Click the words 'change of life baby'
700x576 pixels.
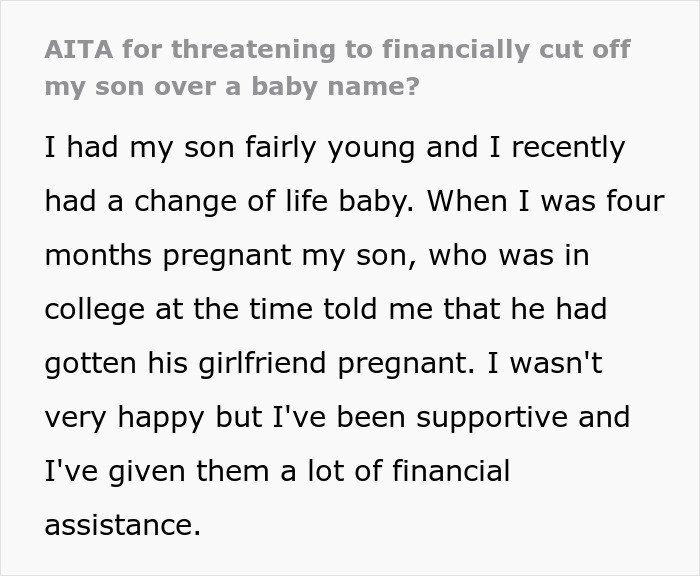pos(261,202)
